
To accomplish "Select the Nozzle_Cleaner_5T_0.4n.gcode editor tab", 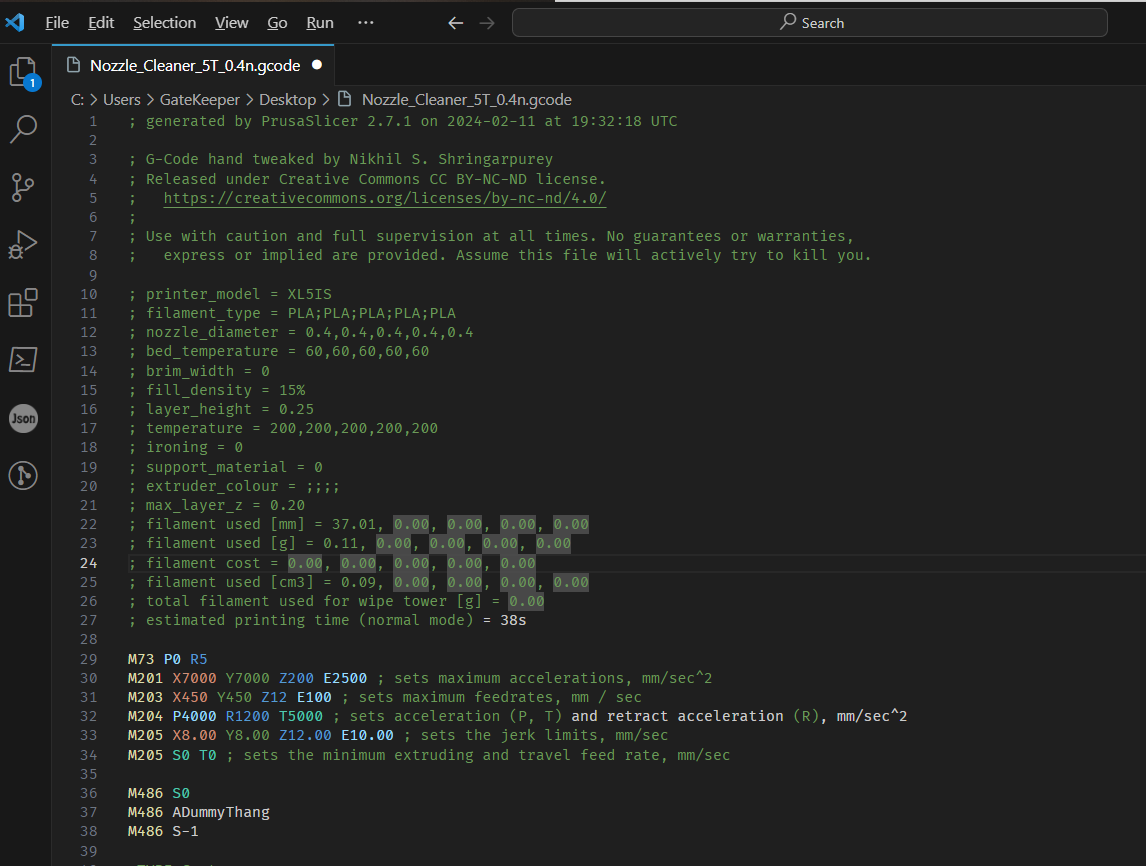I will point(194,65).
